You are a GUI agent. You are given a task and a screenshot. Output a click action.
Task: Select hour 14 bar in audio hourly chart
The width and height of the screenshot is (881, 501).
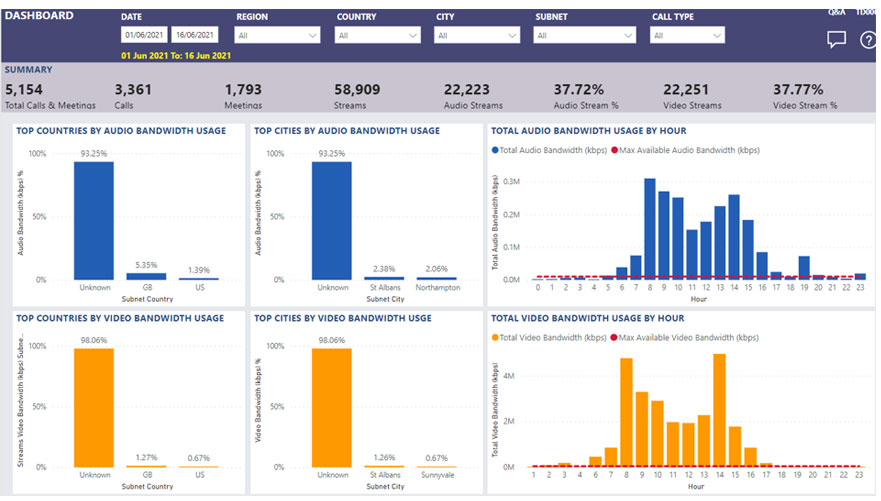pos(734,237)
